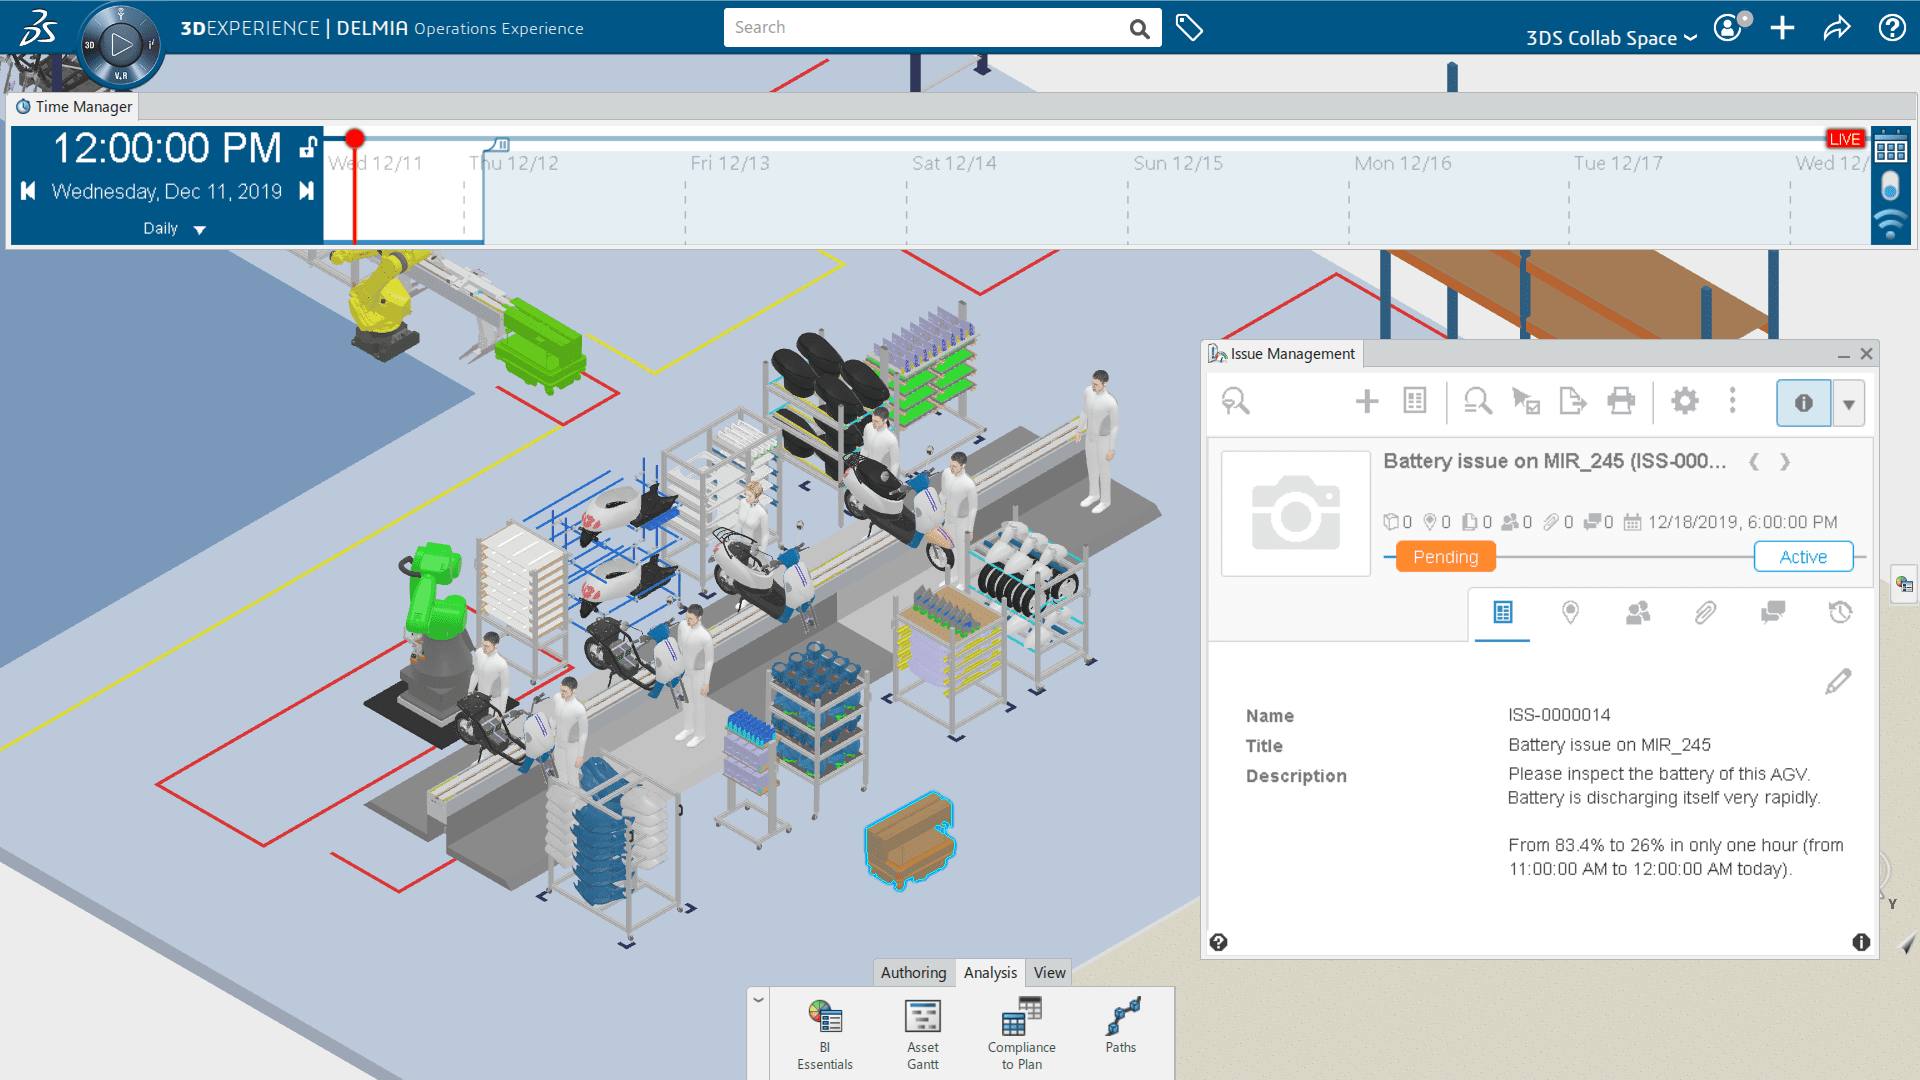Create new issue with plus icon
Image resolution: width=1920 pixels, height=1080 pixels.
coord(1367,402)
